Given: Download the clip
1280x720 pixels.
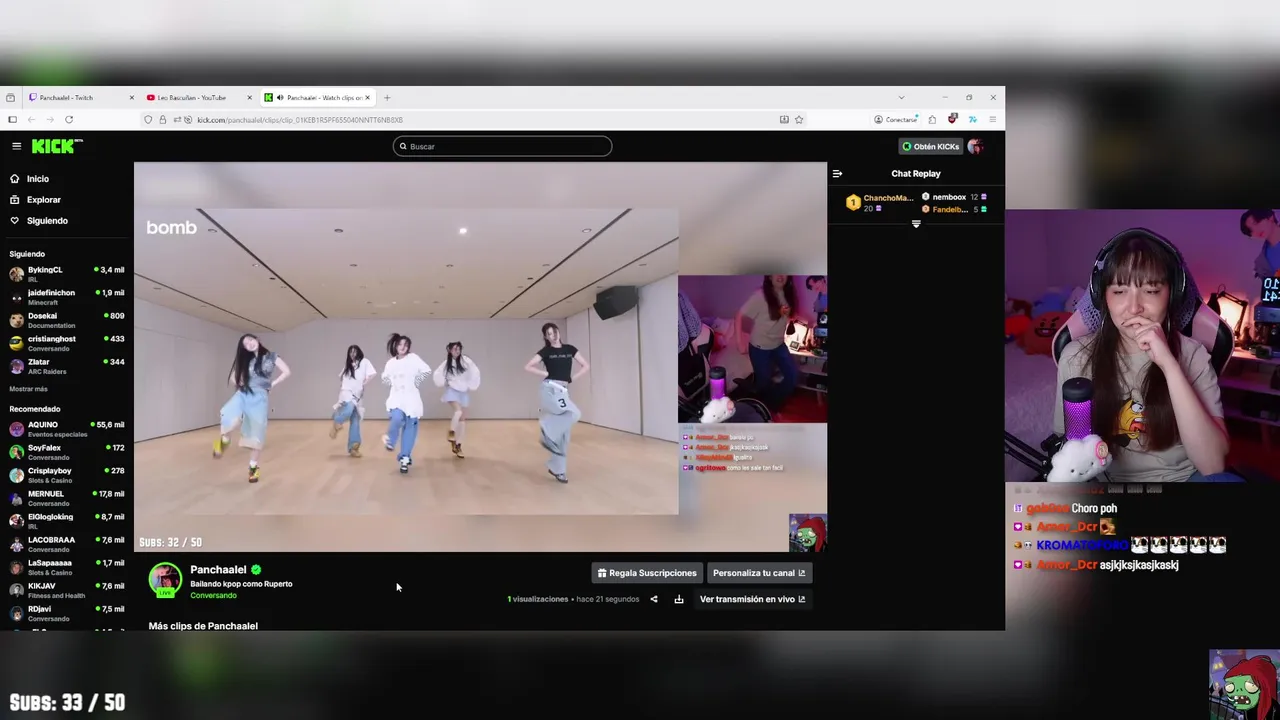Looking at the screenshot, I should (679, 599).
